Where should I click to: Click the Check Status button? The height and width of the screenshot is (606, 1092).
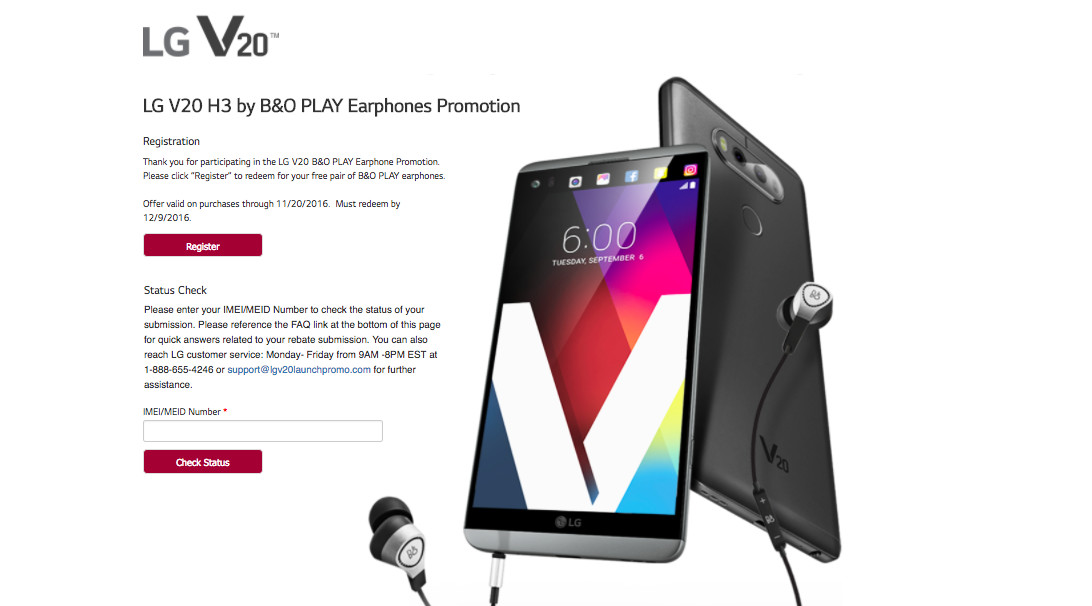click(x=203, y=462)
